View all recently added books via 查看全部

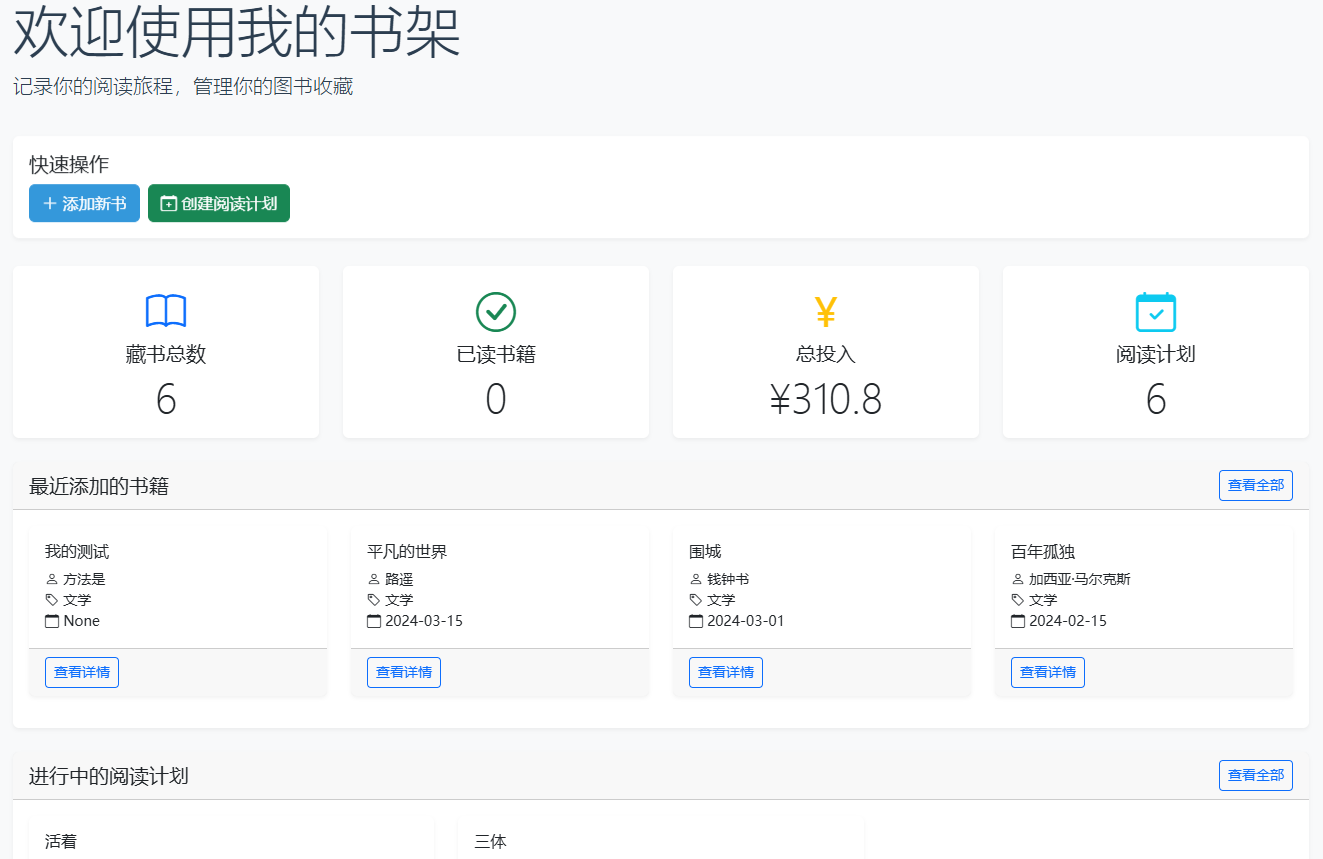coord(1256,485)
